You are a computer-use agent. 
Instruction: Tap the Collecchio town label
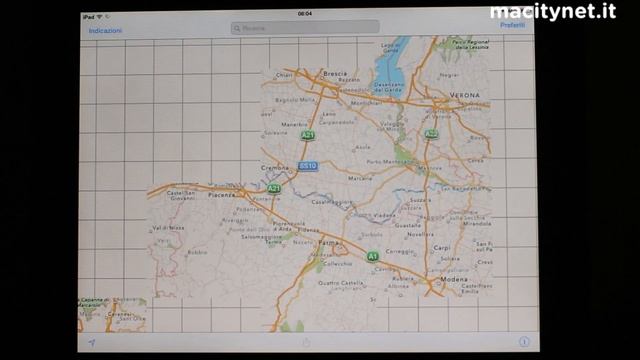338,264
